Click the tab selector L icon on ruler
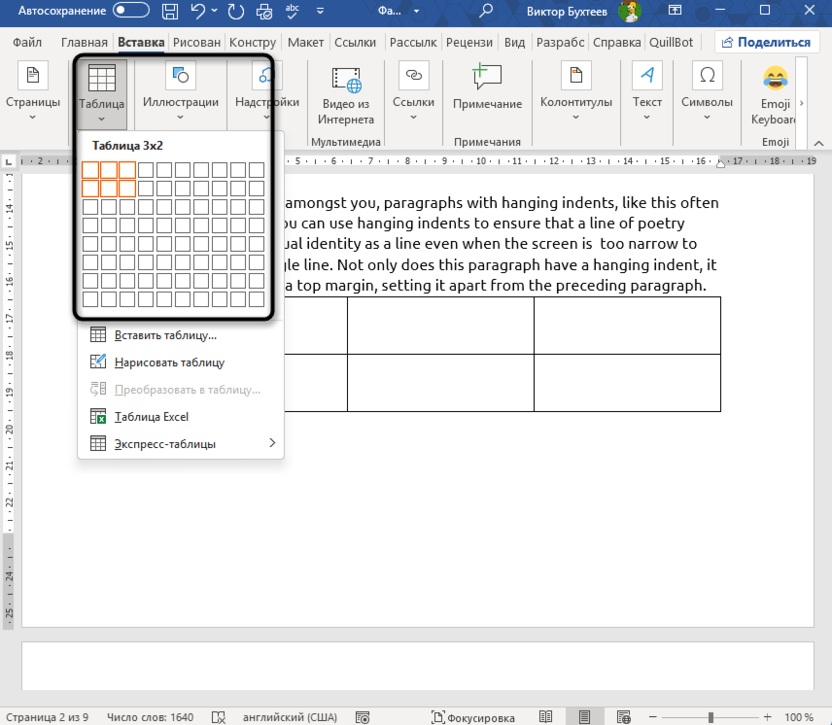 pos(8,161)
